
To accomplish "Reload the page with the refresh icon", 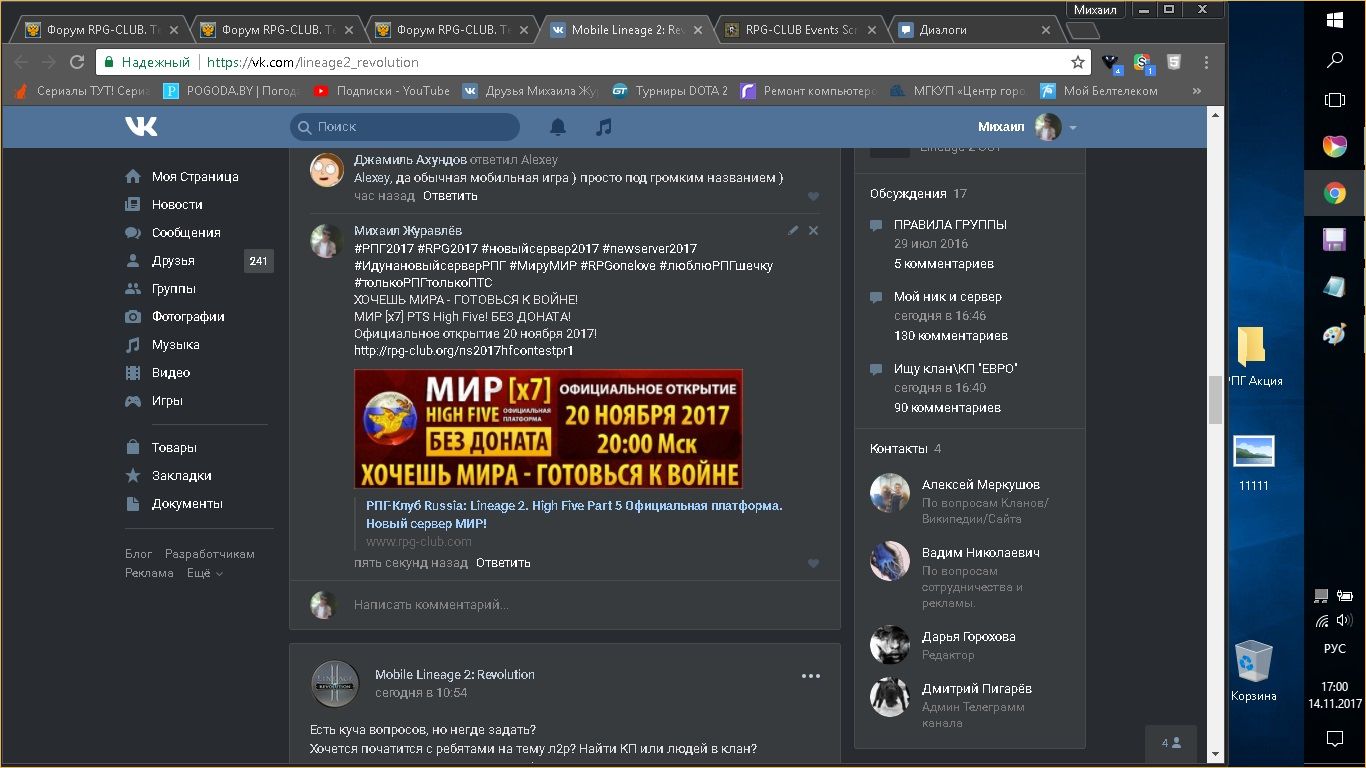I will 77,62.
